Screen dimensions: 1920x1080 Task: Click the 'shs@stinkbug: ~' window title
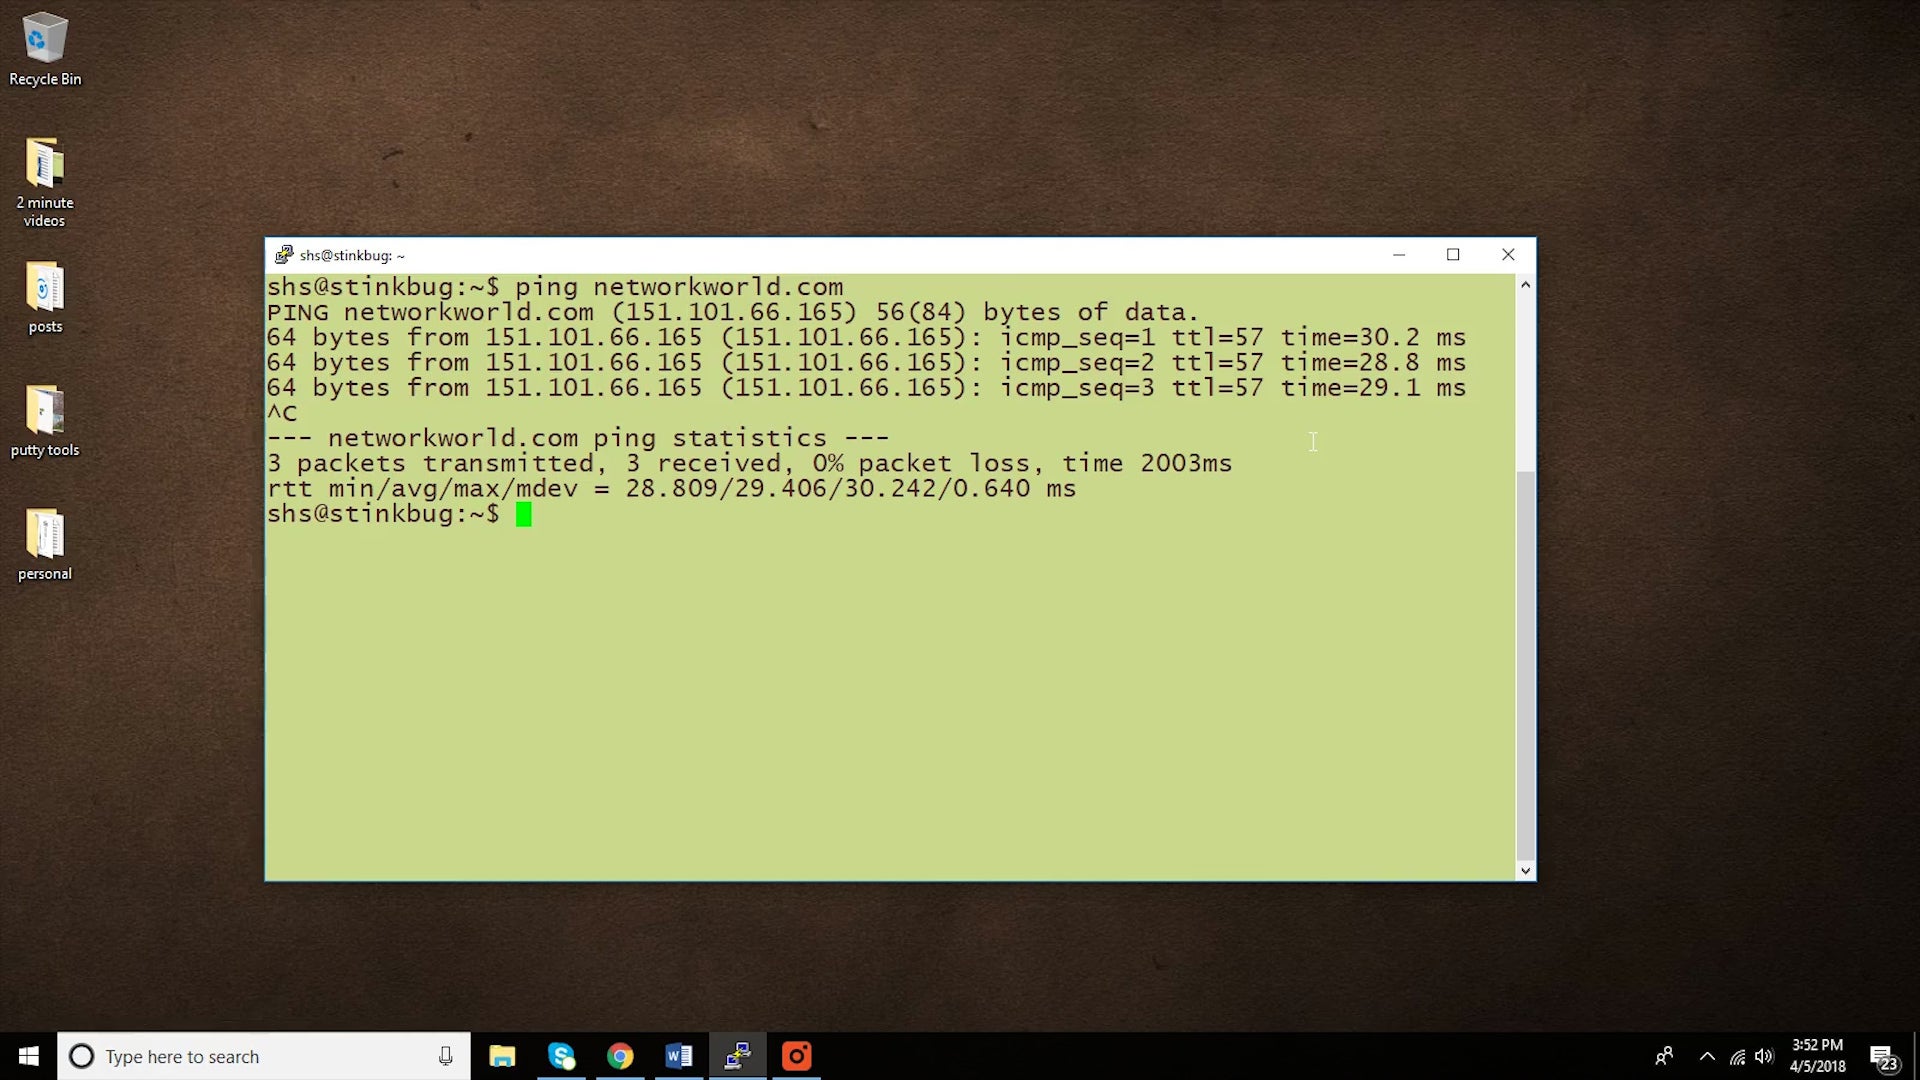click(x=352, y=255)
